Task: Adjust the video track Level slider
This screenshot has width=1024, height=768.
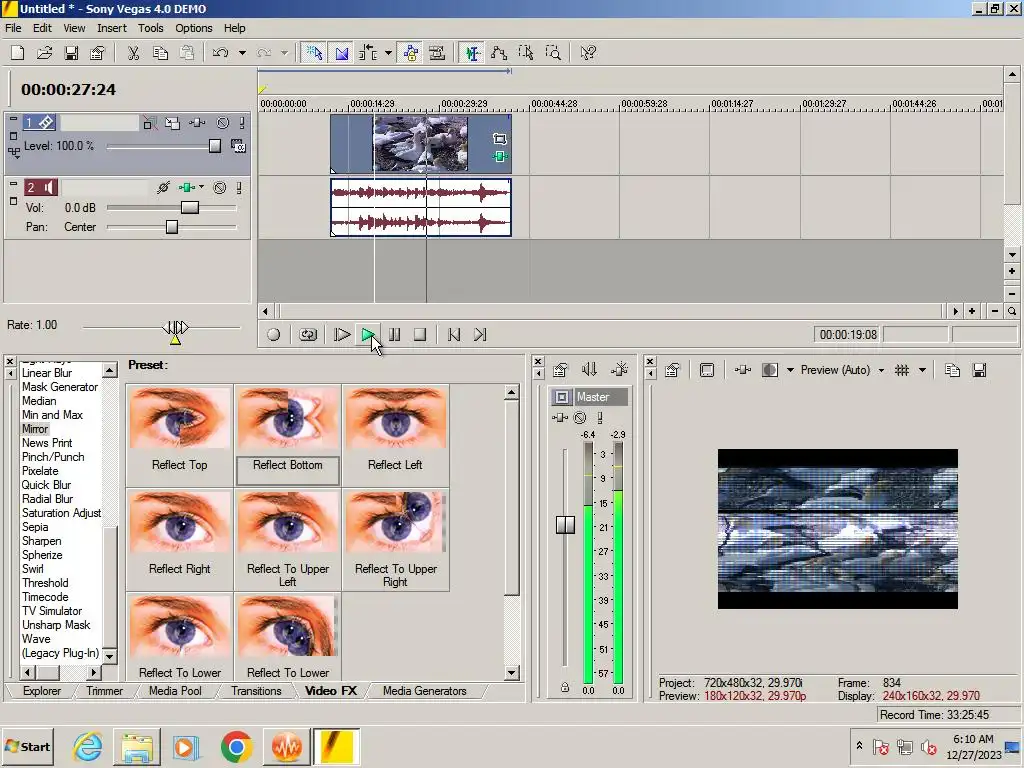Action: point(215,146)
